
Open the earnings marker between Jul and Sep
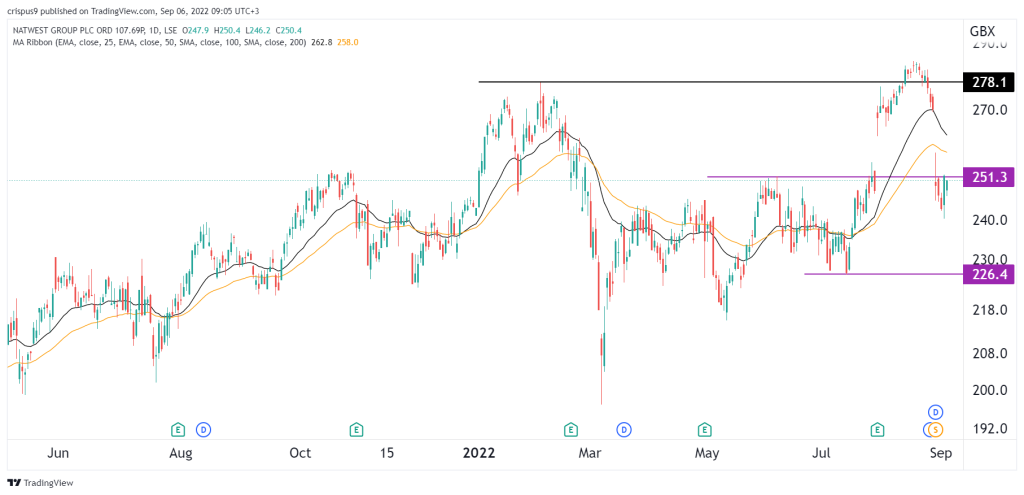click(878, 429)
